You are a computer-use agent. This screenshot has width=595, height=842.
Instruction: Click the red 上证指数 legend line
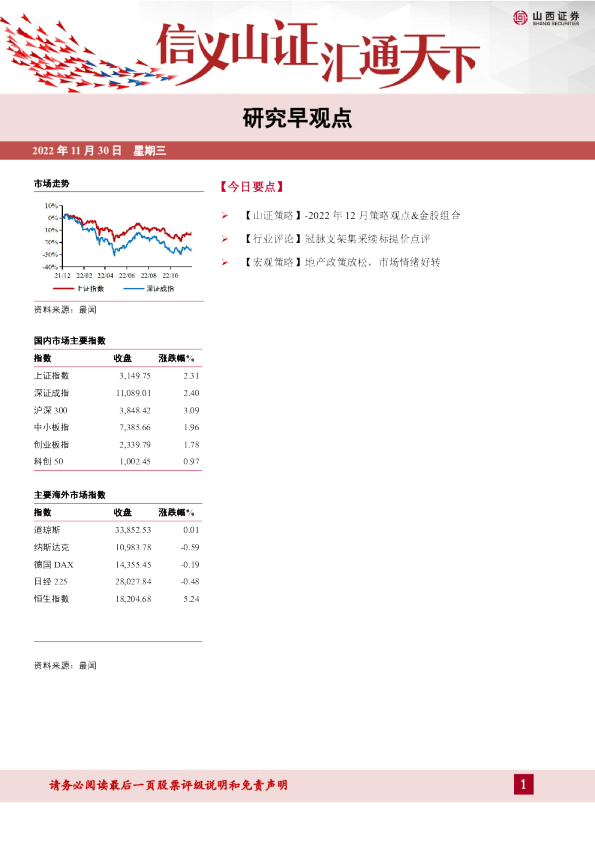coord(63,289)
